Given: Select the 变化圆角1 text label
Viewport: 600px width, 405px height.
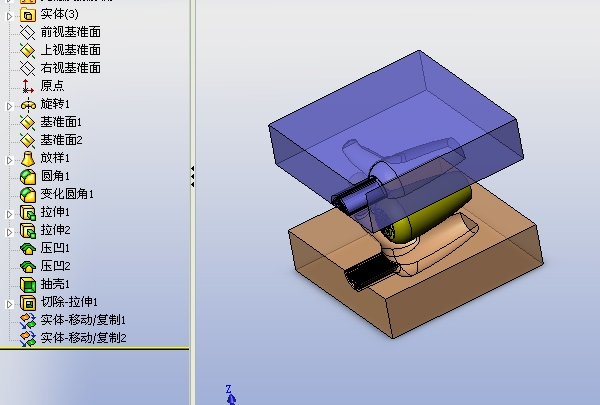Looking at the screenshot, I should tap(67, 194).
